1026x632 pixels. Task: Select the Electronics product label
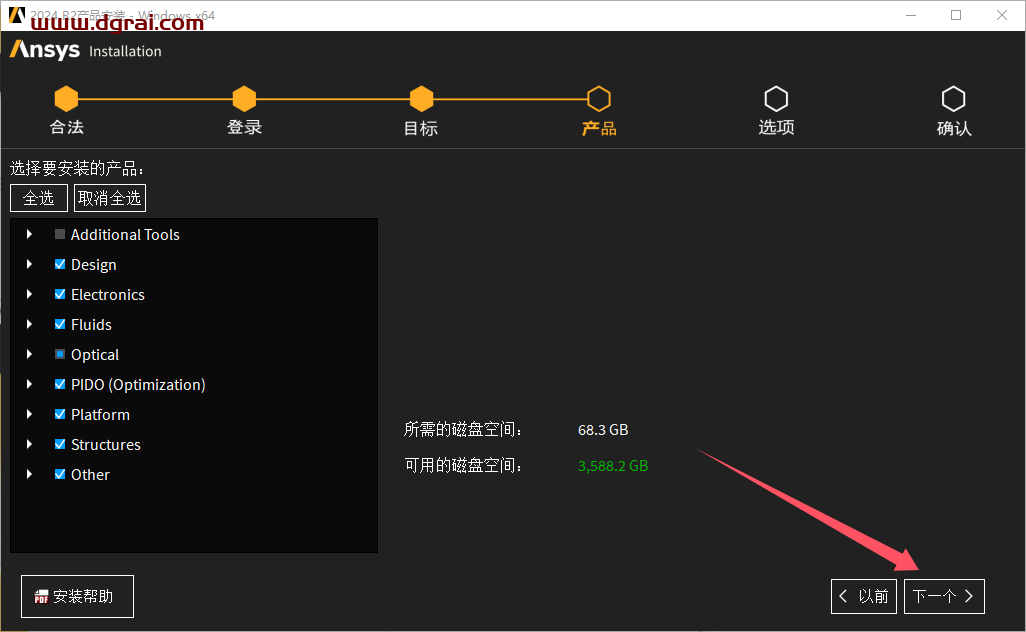coord(108,295)
